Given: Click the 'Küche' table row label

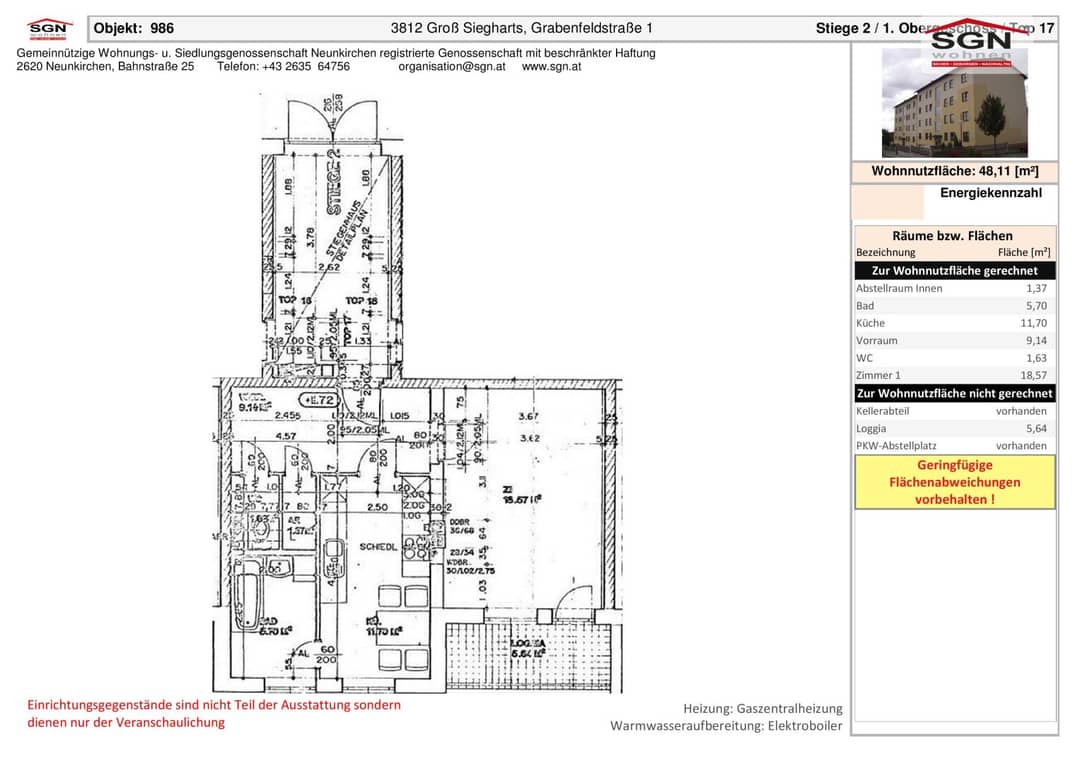Looking at the screenshot, I should (x=871, y=323).
